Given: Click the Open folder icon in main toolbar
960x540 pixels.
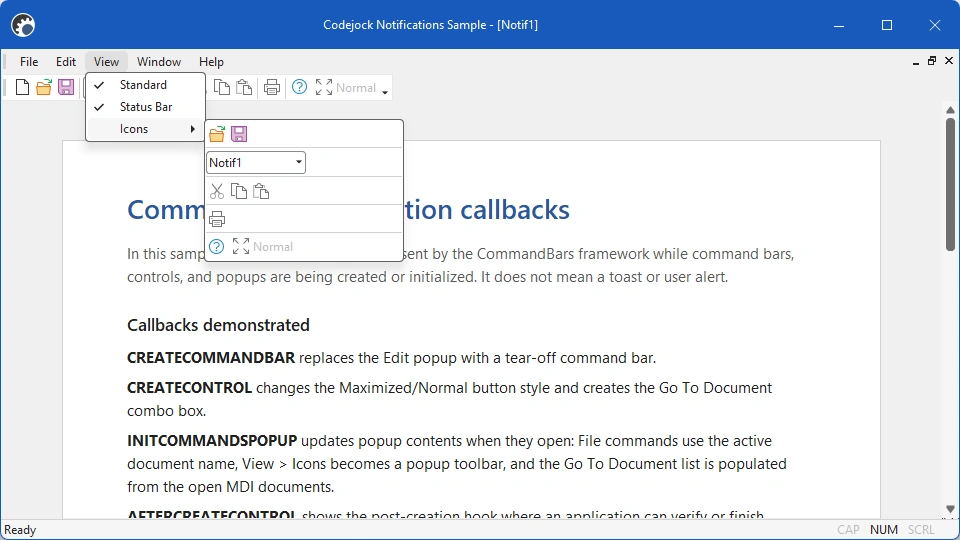Looking at the screenshot, I should click(x=44, y=88).
